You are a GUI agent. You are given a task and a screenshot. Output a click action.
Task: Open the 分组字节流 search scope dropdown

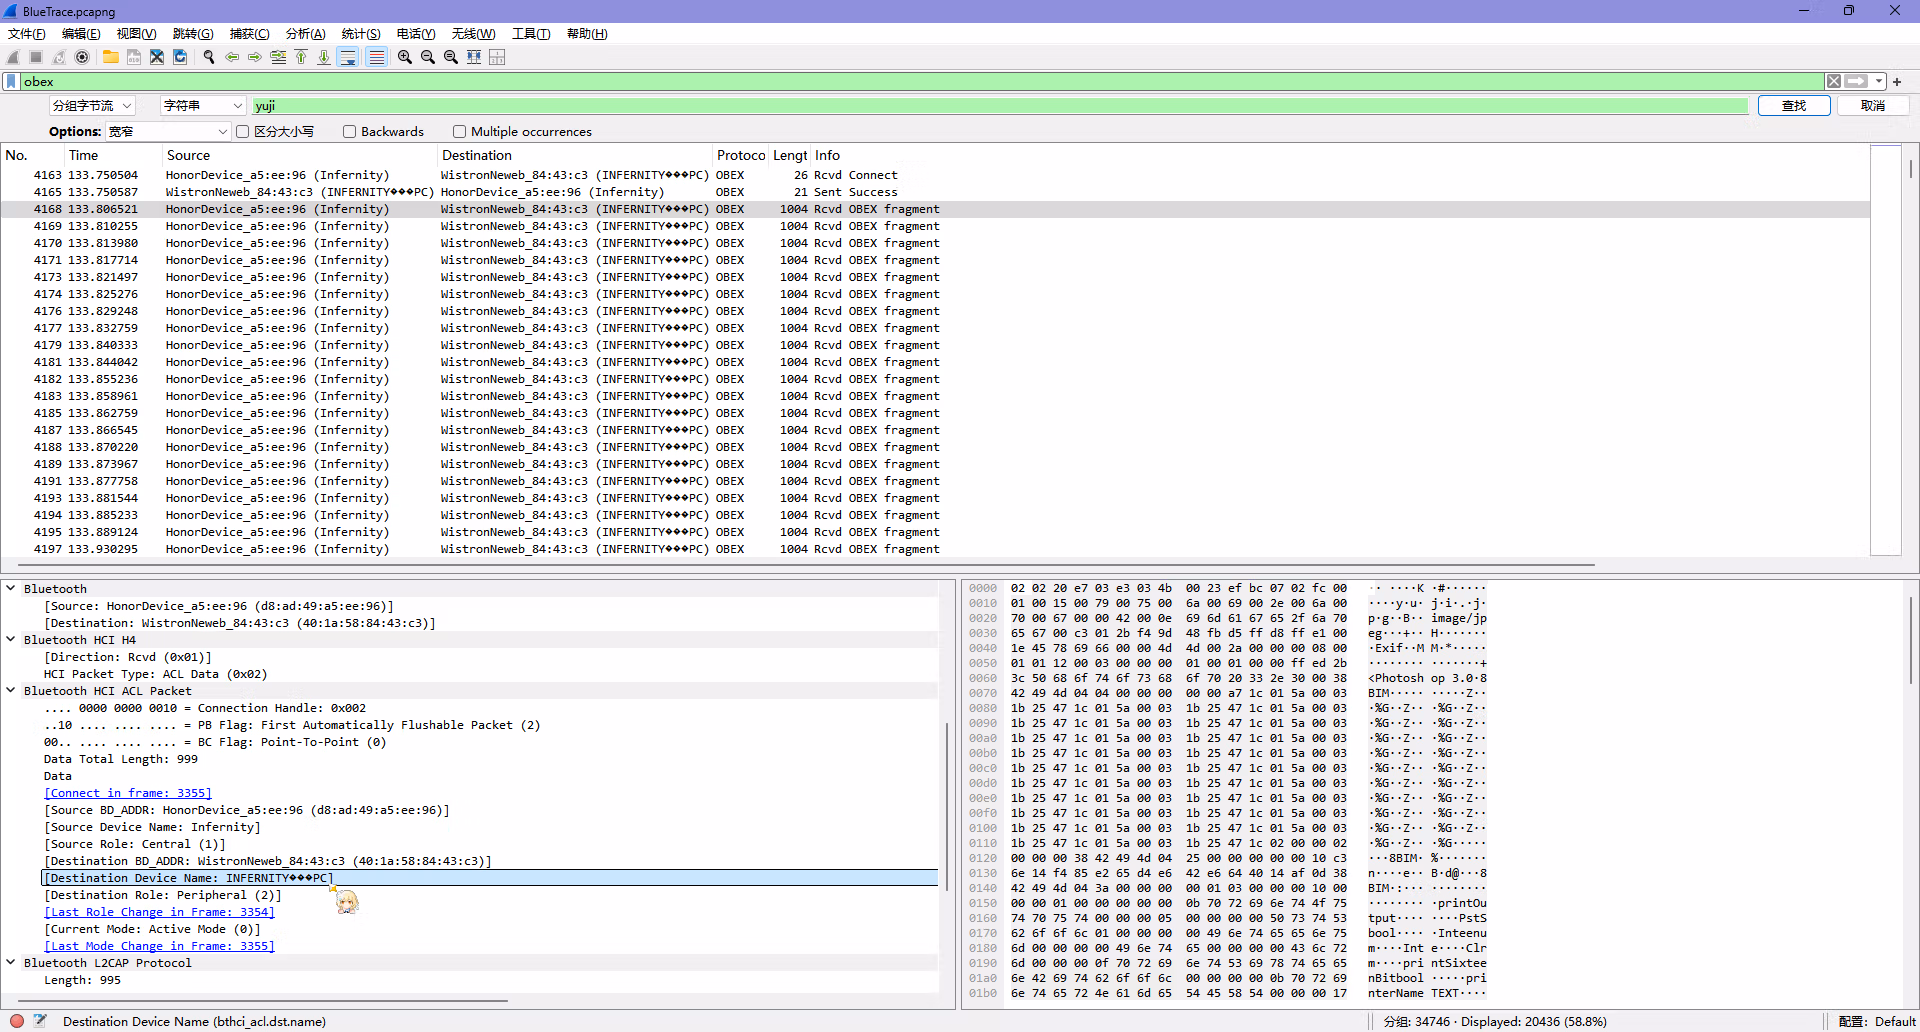92,105
